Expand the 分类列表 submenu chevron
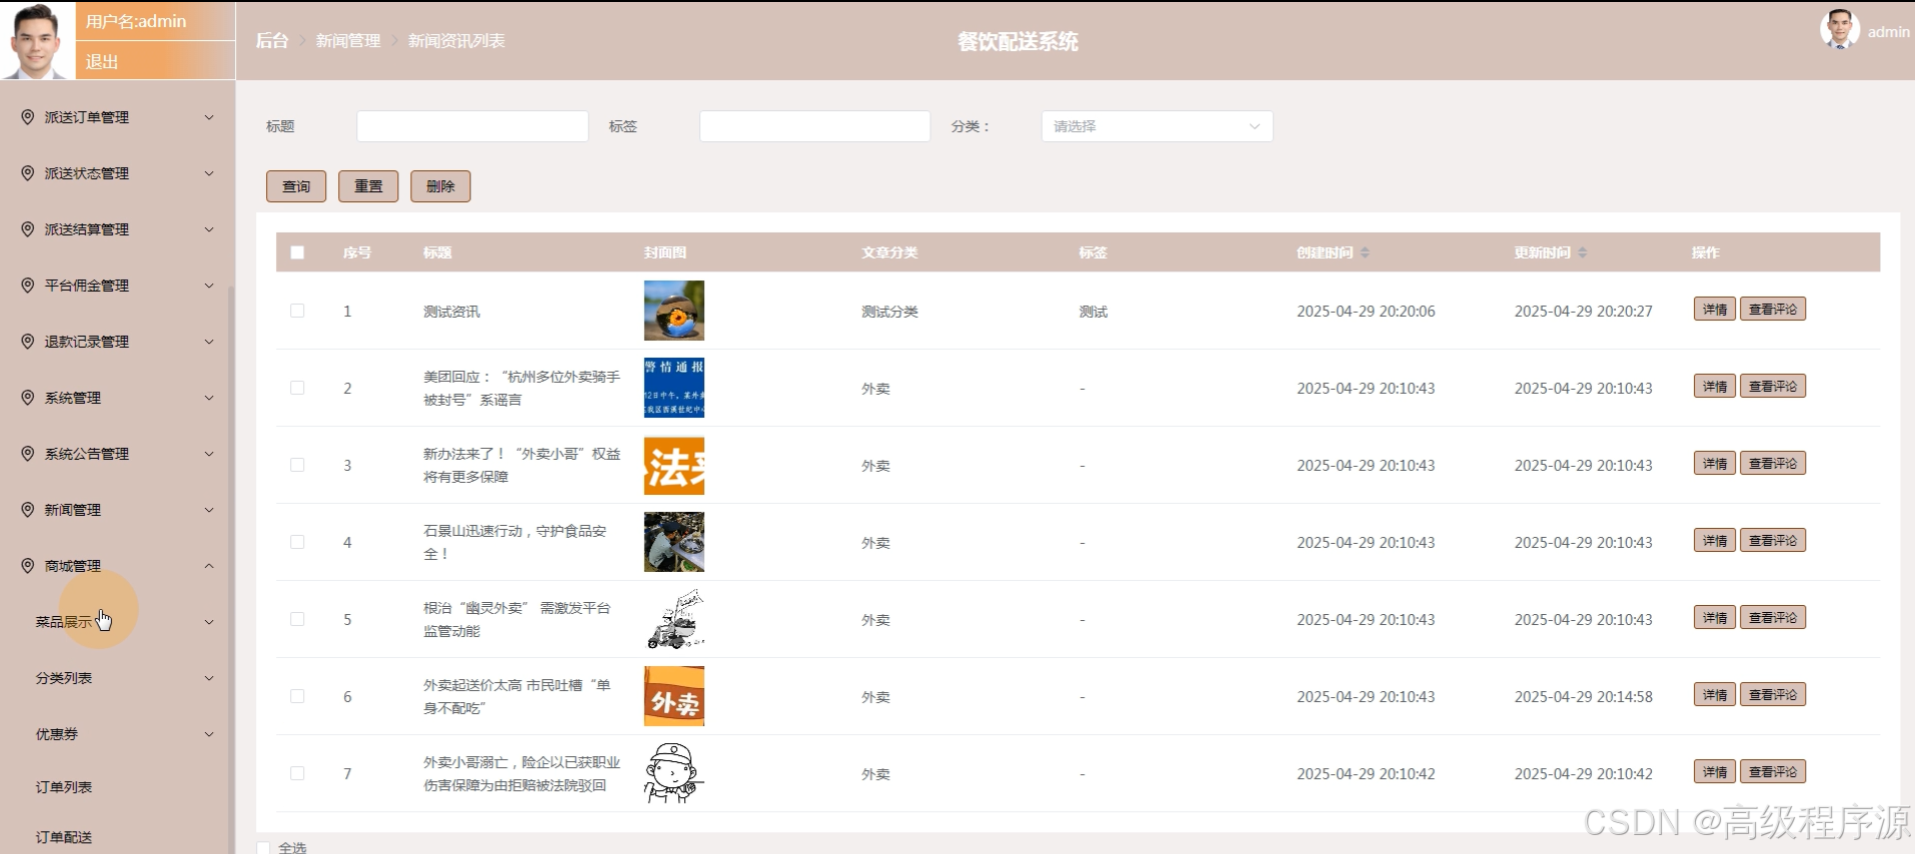1915x854 pixels. pos(209,678)
